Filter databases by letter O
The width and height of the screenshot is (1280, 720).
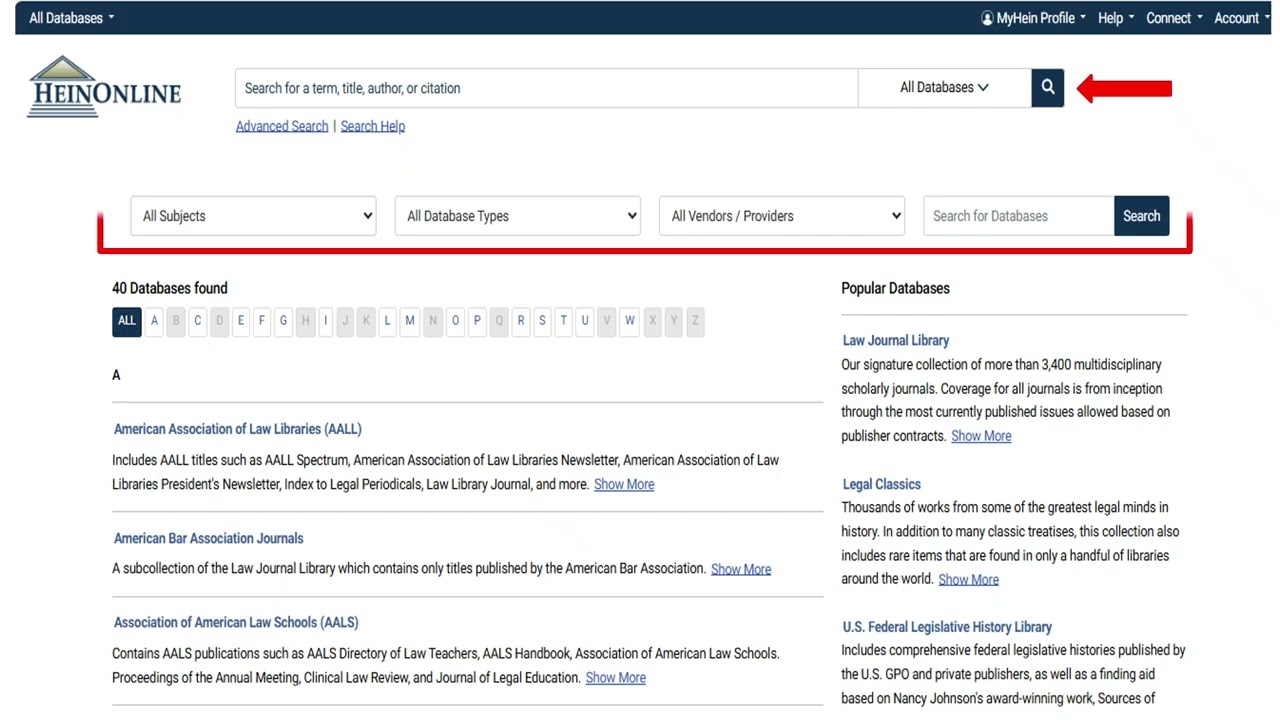(455, 321)
